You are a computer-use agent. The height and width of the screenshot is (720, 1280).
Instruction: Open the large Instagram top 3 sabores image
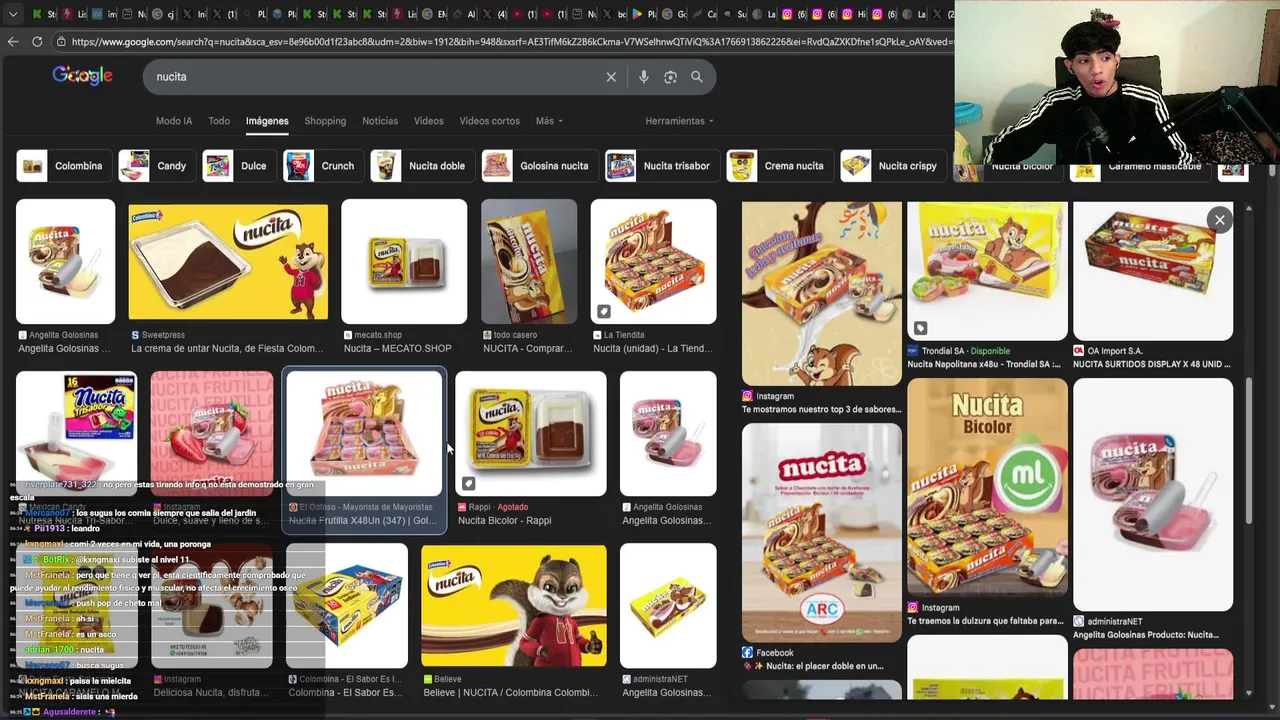(x=822, y=293)
